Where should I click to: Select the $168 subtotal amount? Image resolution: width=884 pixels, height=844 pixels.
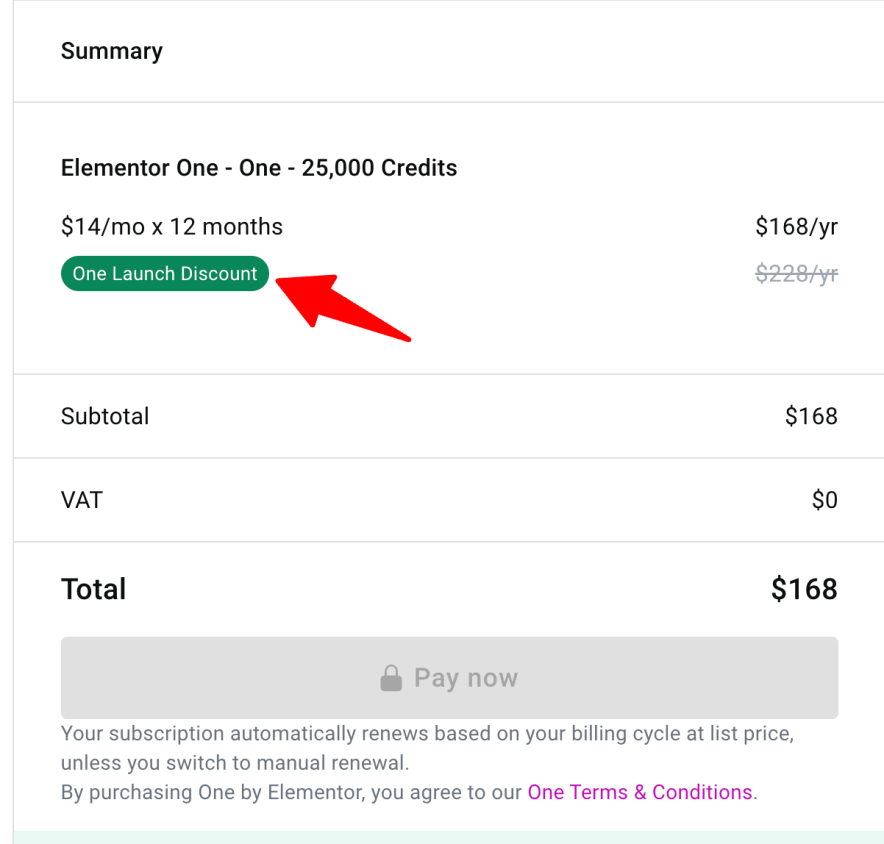pos(811,416)
